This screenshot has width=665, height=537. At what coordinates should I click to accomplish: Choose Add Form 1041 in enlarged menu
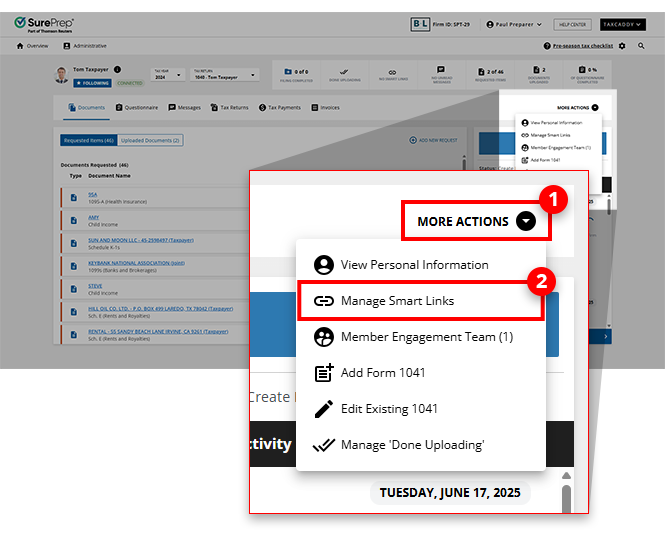tap(421, 373)
